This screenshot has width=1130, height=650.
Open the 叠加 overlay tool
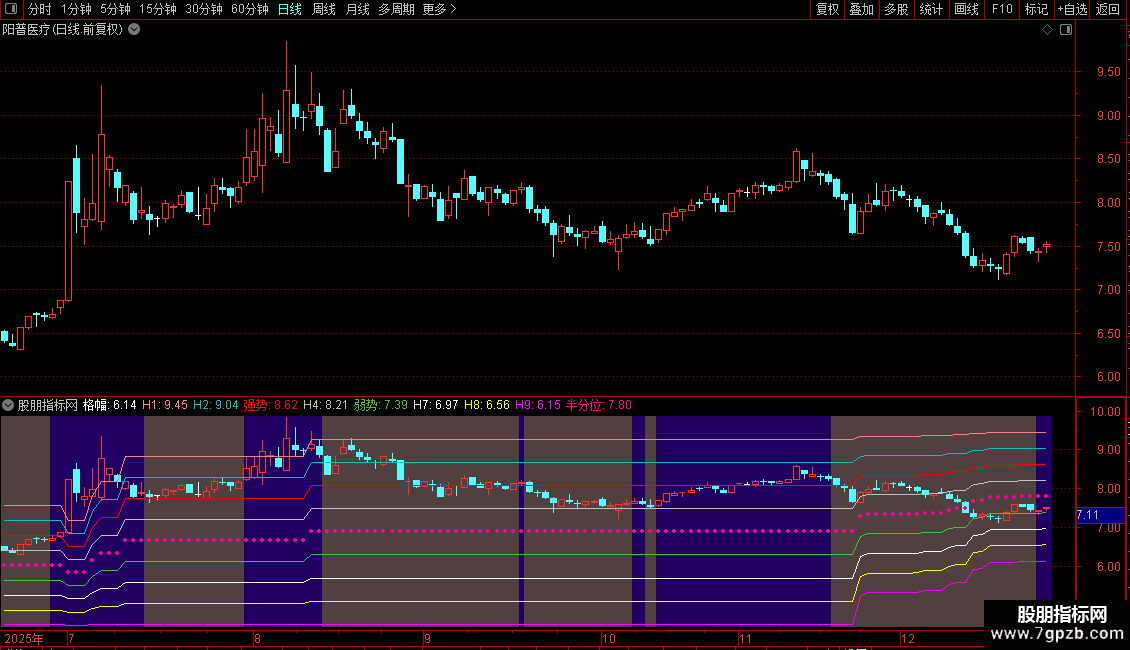(x=861, y=9)
